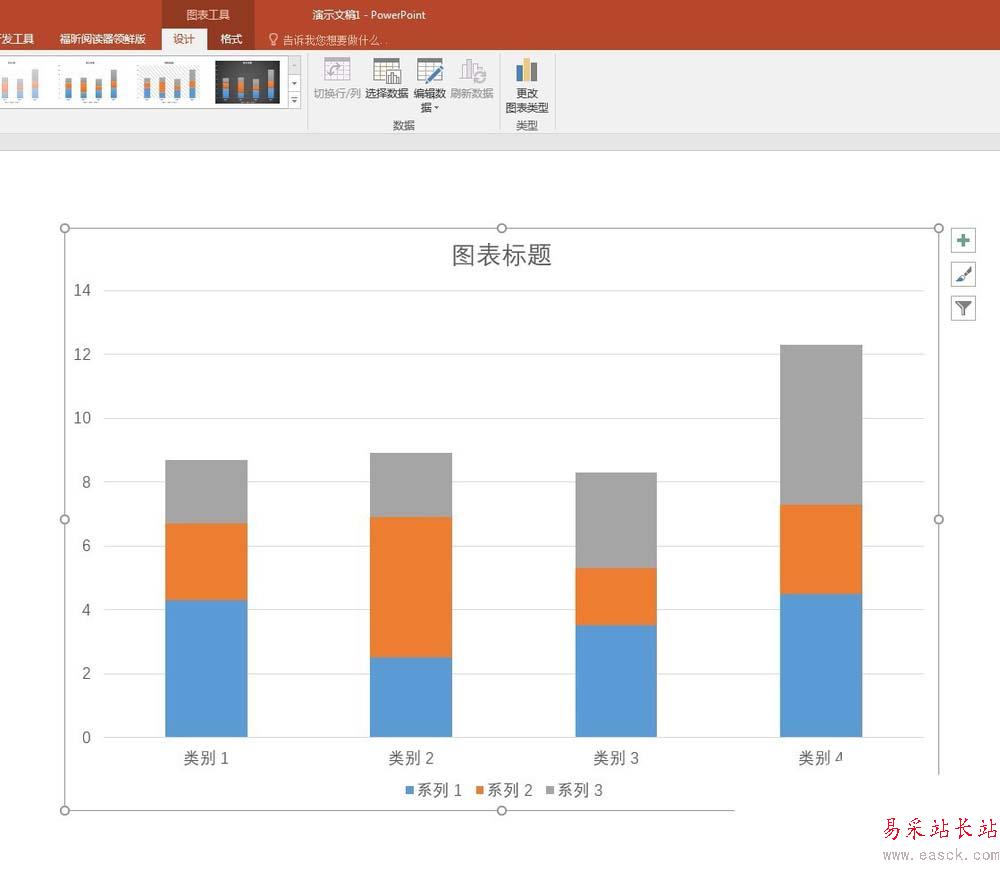Switch to the Format (格式) tab
The image size is (1000, 870).
point(231,39)
